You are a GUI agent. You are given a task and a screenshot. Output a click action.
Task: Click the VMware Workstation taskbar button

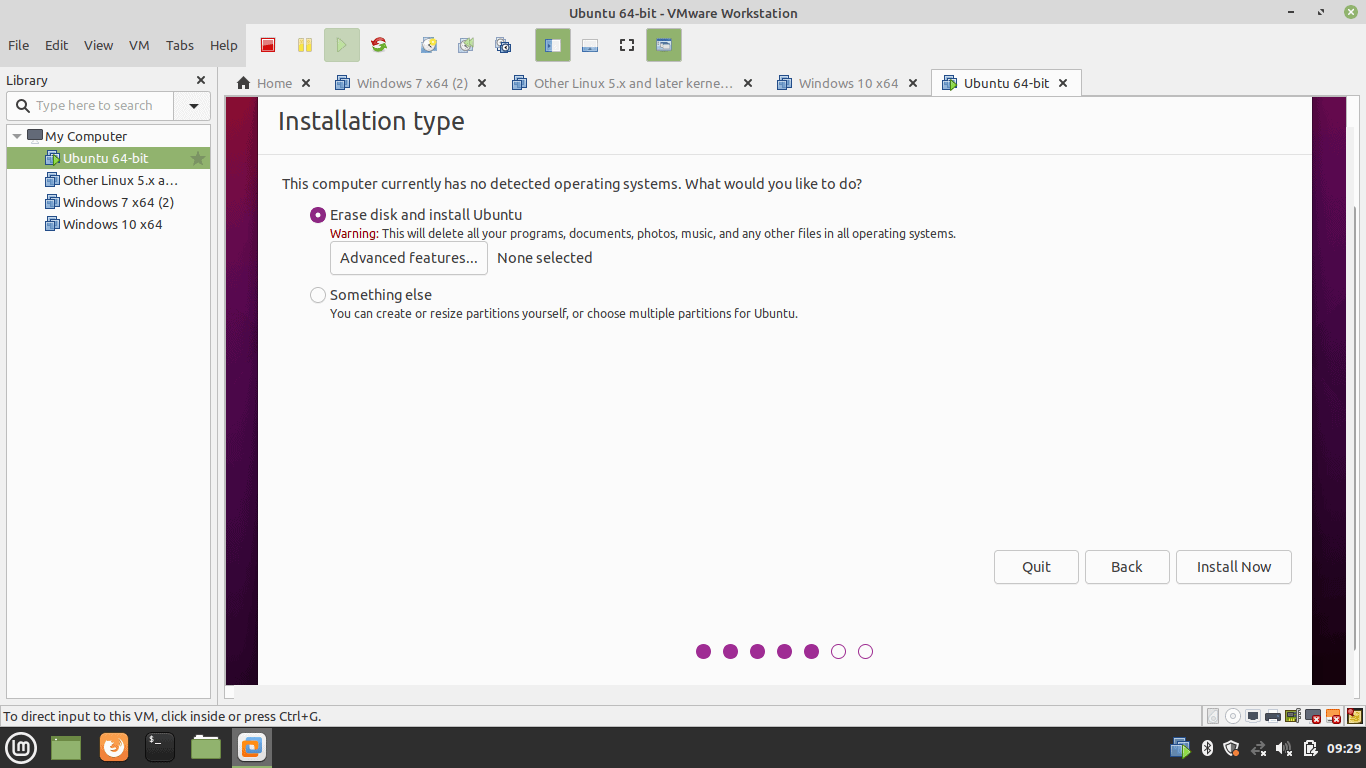point(252,747)
